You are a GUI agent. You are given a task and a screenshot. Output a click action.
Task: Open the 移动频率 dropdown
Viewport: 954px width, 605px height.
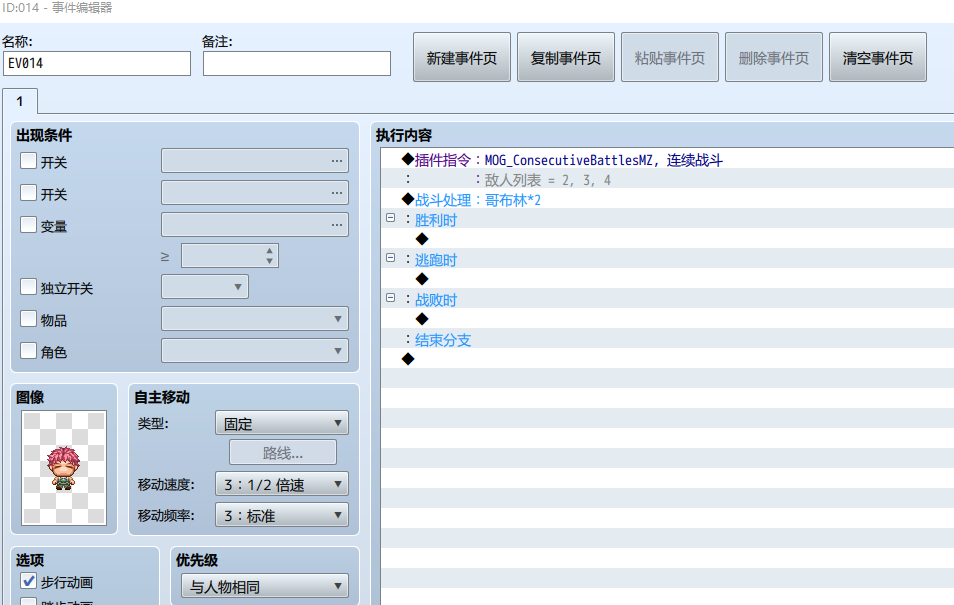(282, 516)
